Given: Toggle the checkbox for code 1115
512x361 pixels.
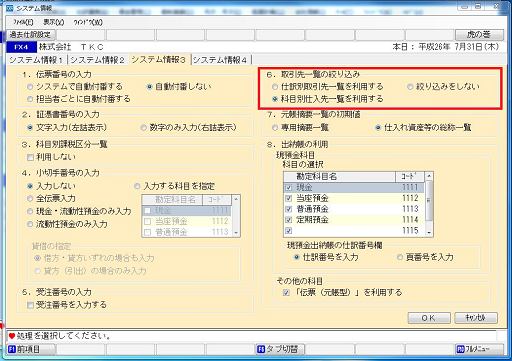Looking at the screenshot, I should (x=289, y=231).
